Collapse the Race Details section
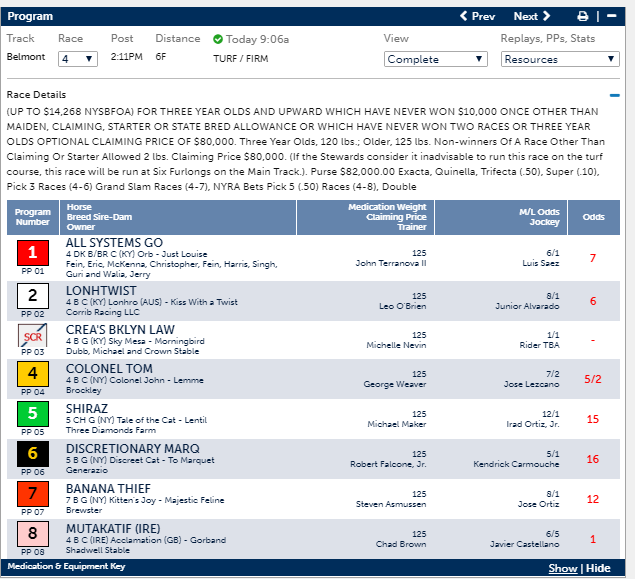 click(615, 96)
